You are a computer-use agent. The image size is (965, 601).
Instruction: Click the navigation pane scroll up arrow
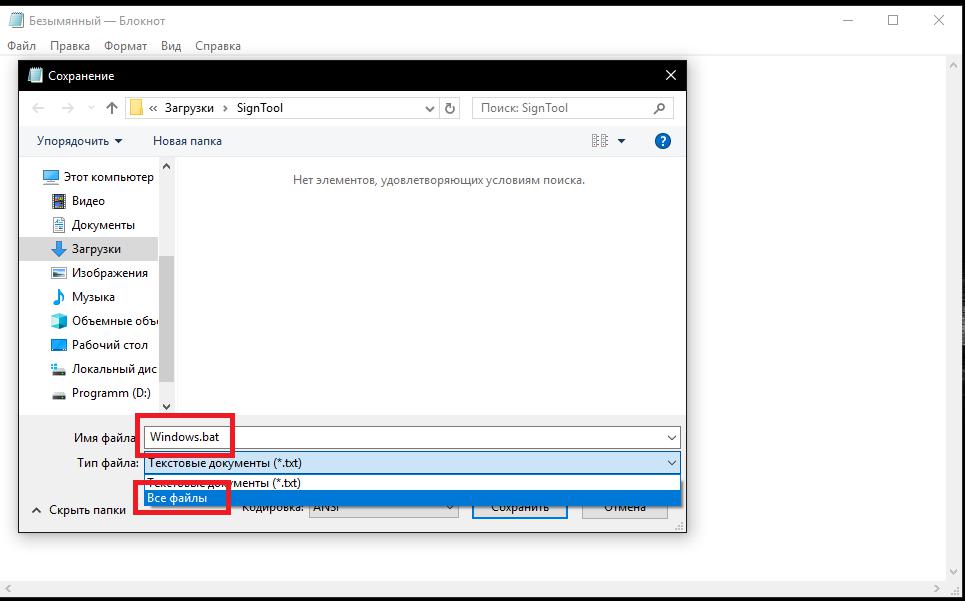(166, 167)
